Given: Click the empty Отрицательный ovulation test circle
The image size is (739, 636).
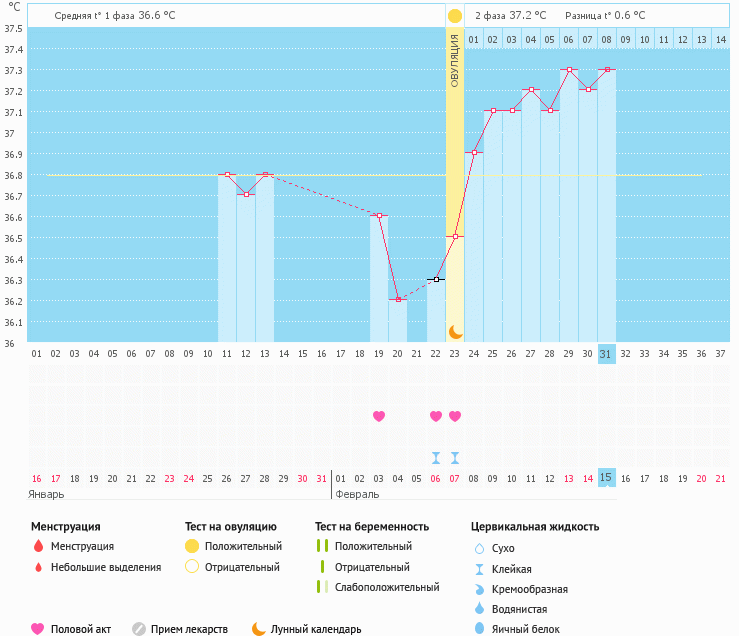Looking at the screenshot, I should (x=192, y=566).
